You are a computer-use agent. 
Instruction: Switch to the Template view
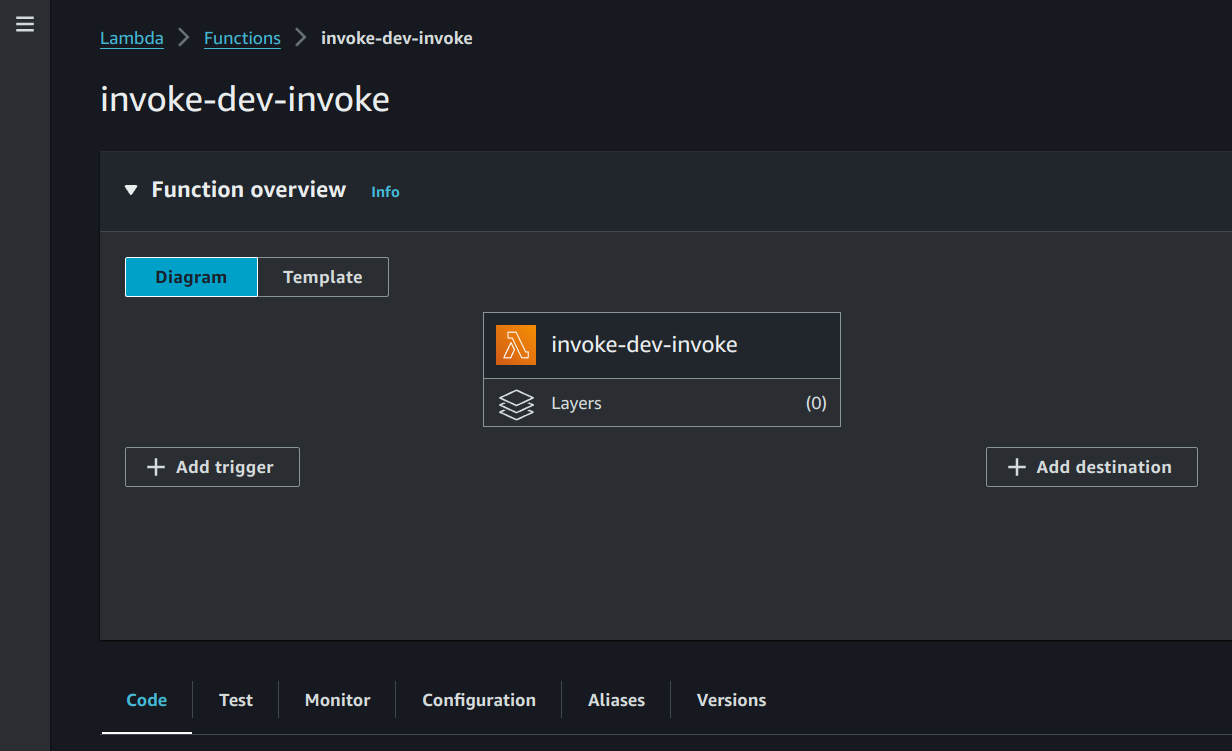pyautogui.click(x=323, y=277)
